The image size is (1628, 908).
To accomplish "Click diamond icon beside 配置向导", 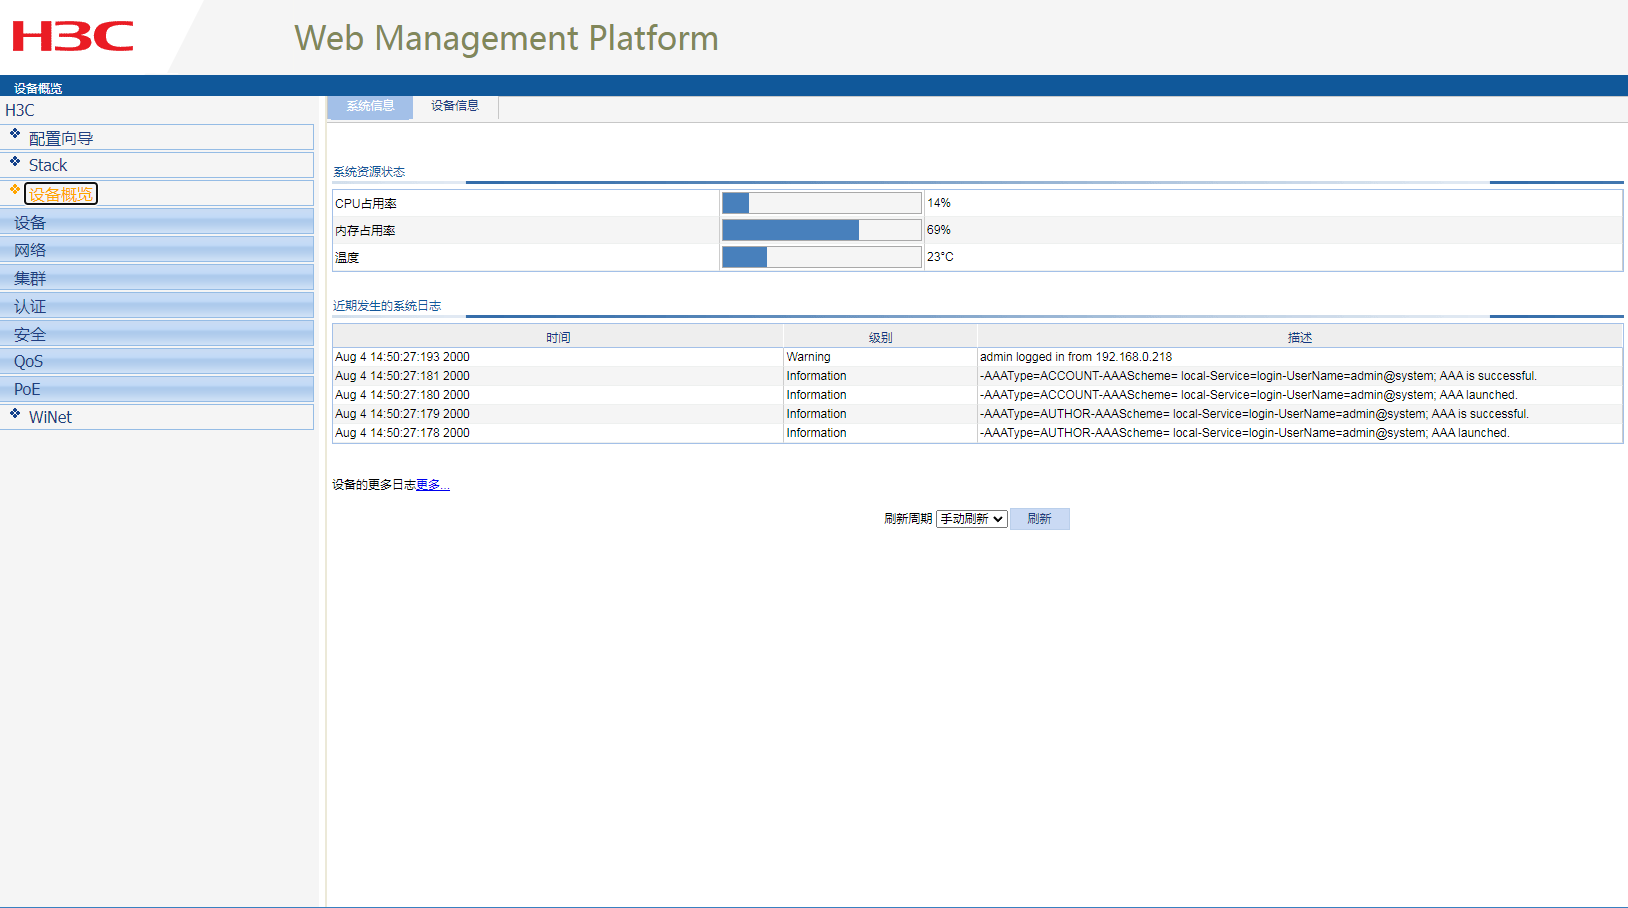I will point(15,133).
